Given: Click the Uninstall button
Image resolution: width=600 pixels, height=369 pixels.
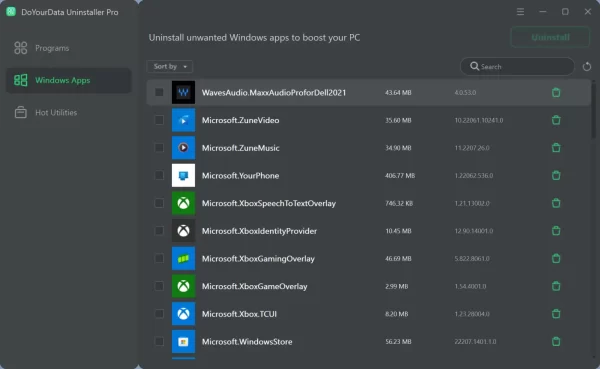Looking at the screenshot, I should pos(550,37).
